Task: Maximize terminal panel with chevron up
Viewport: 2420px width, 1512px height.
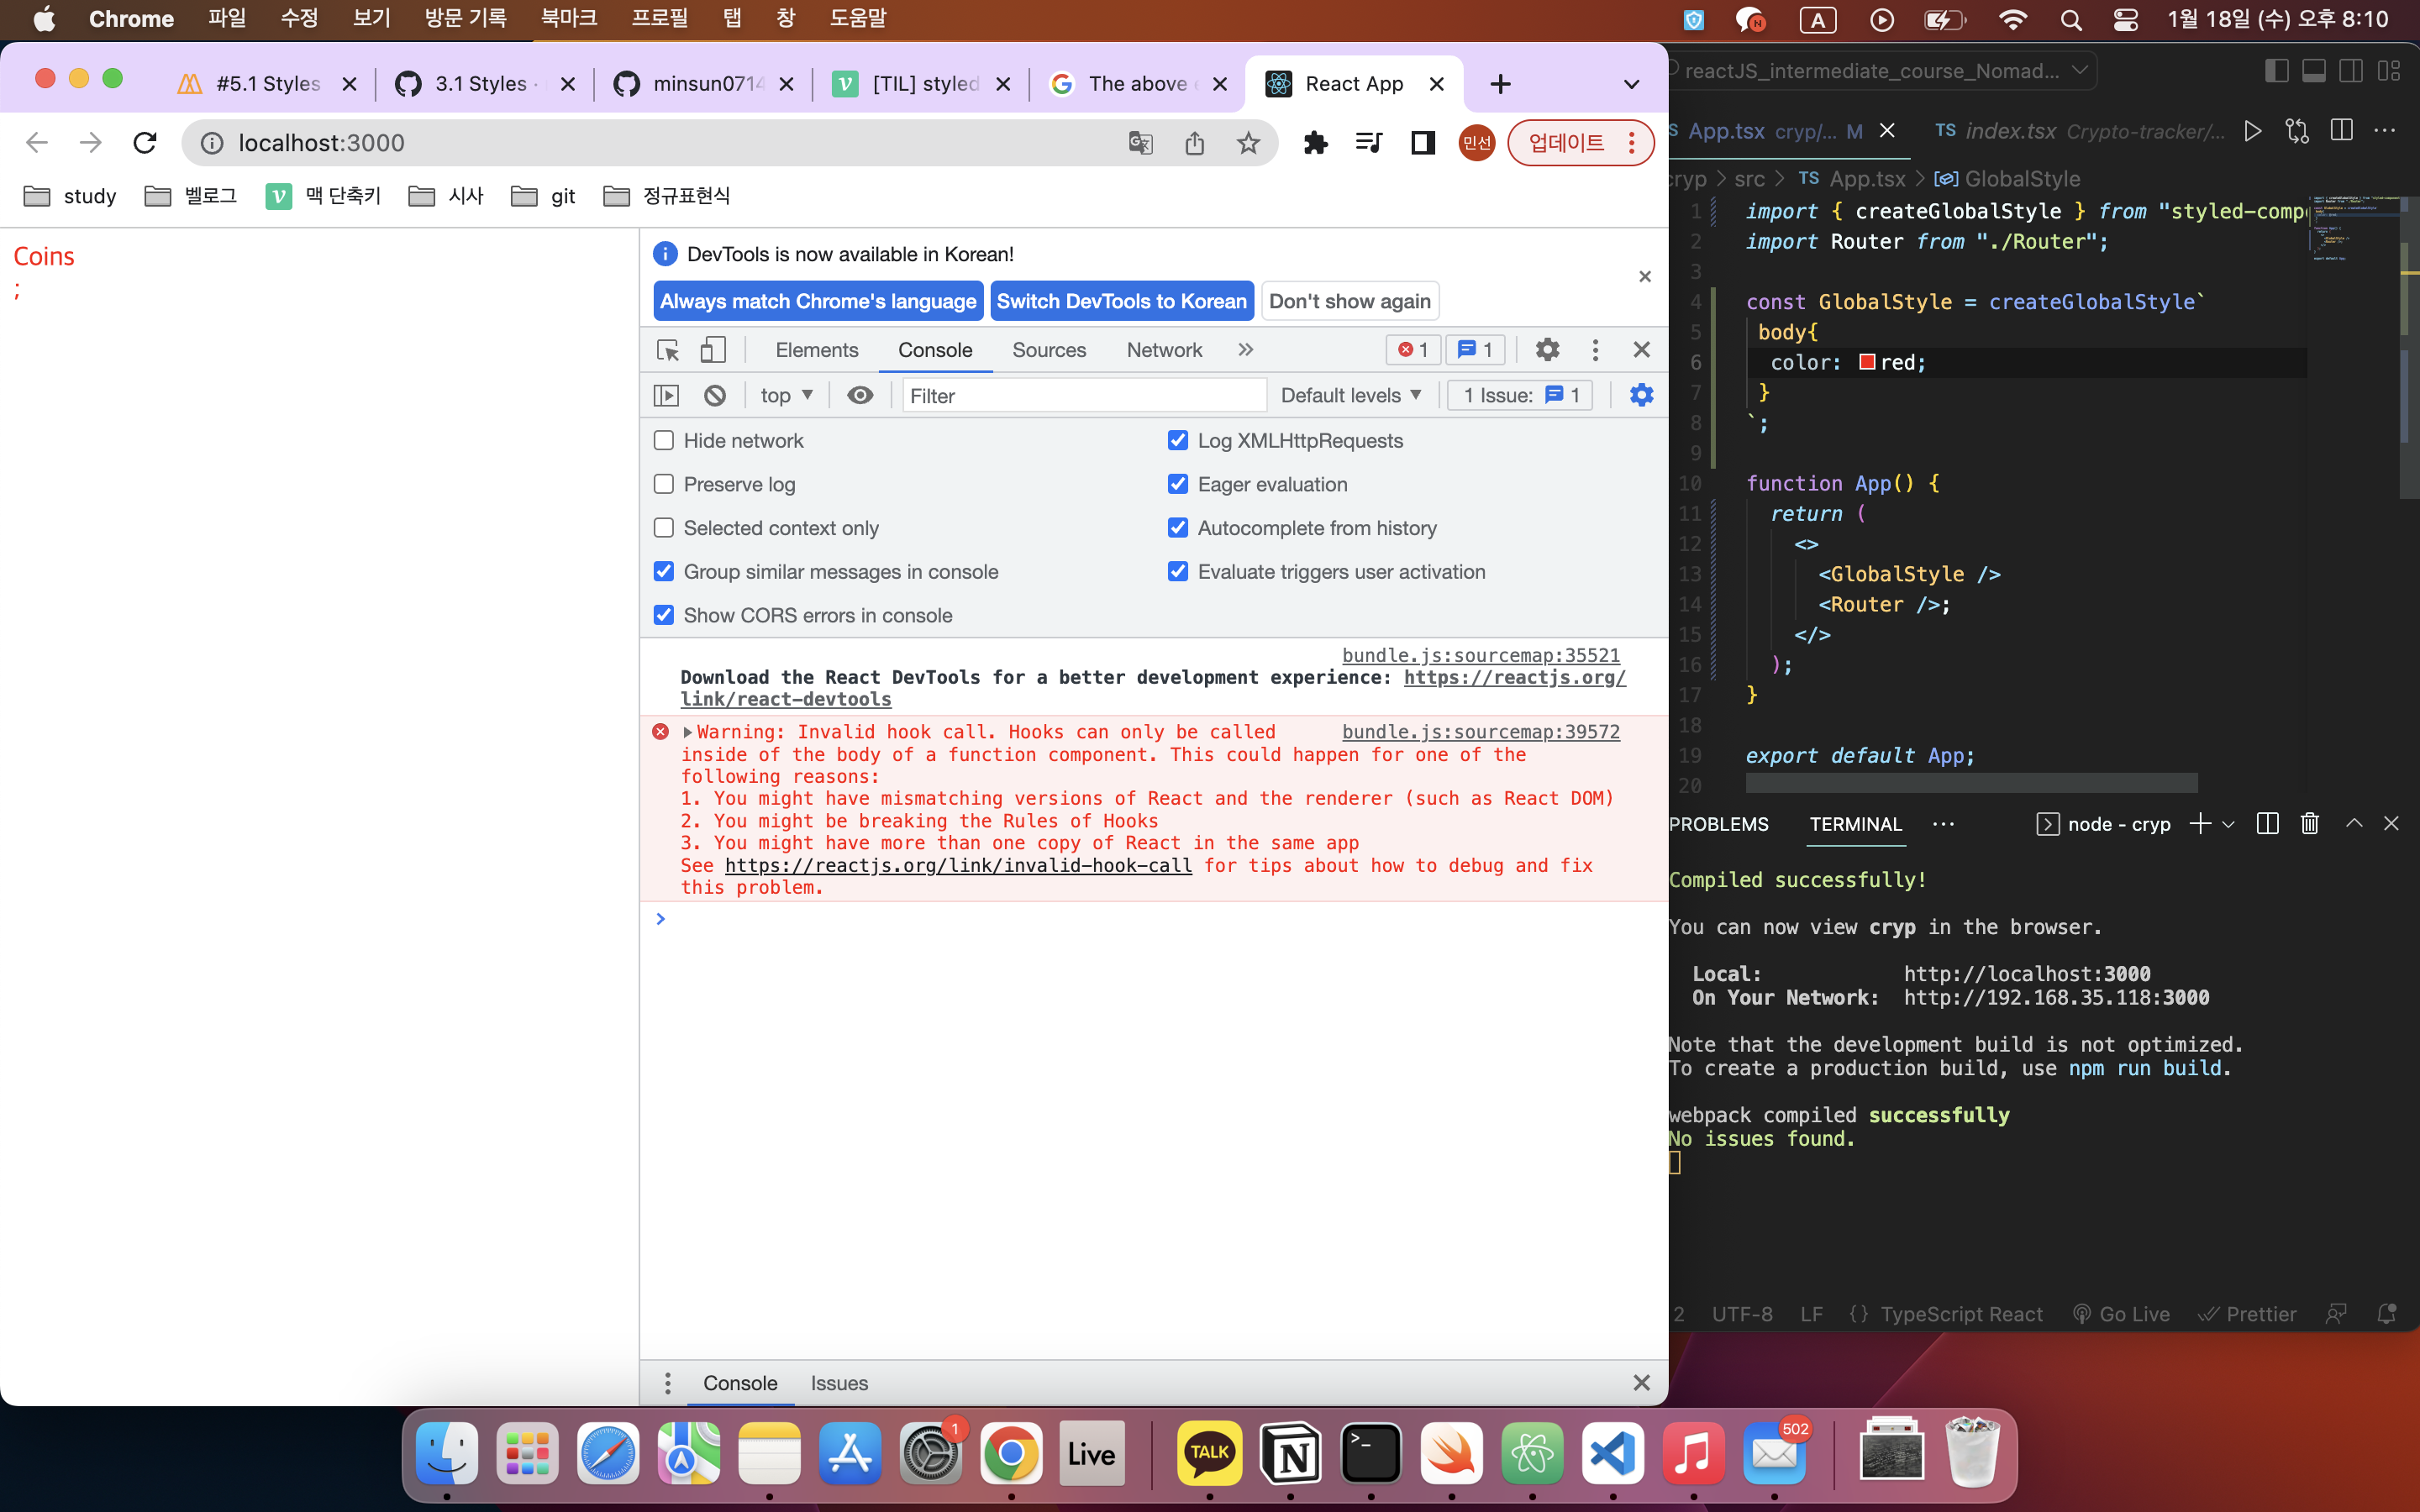Action: pos(2354,823)
